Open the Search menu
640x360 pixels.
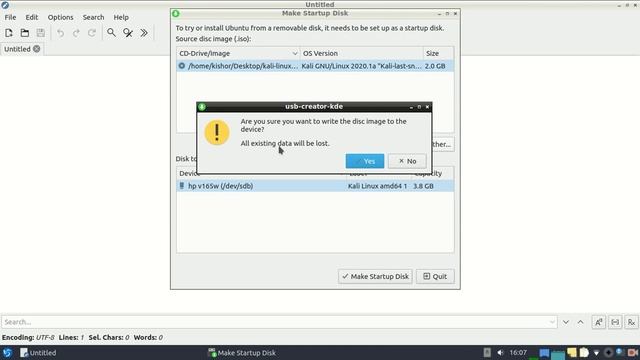tap(93, 17)
